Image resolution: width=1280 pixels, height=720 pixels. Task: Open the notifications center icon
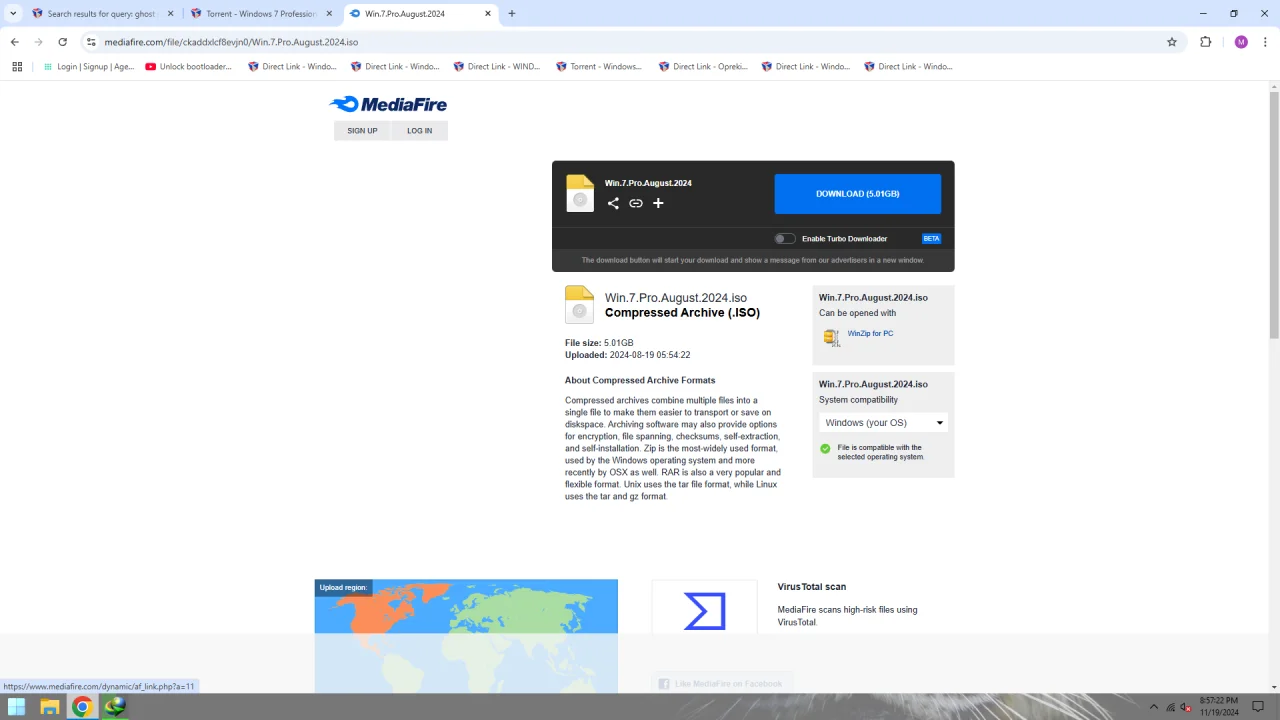(1258, 707)
